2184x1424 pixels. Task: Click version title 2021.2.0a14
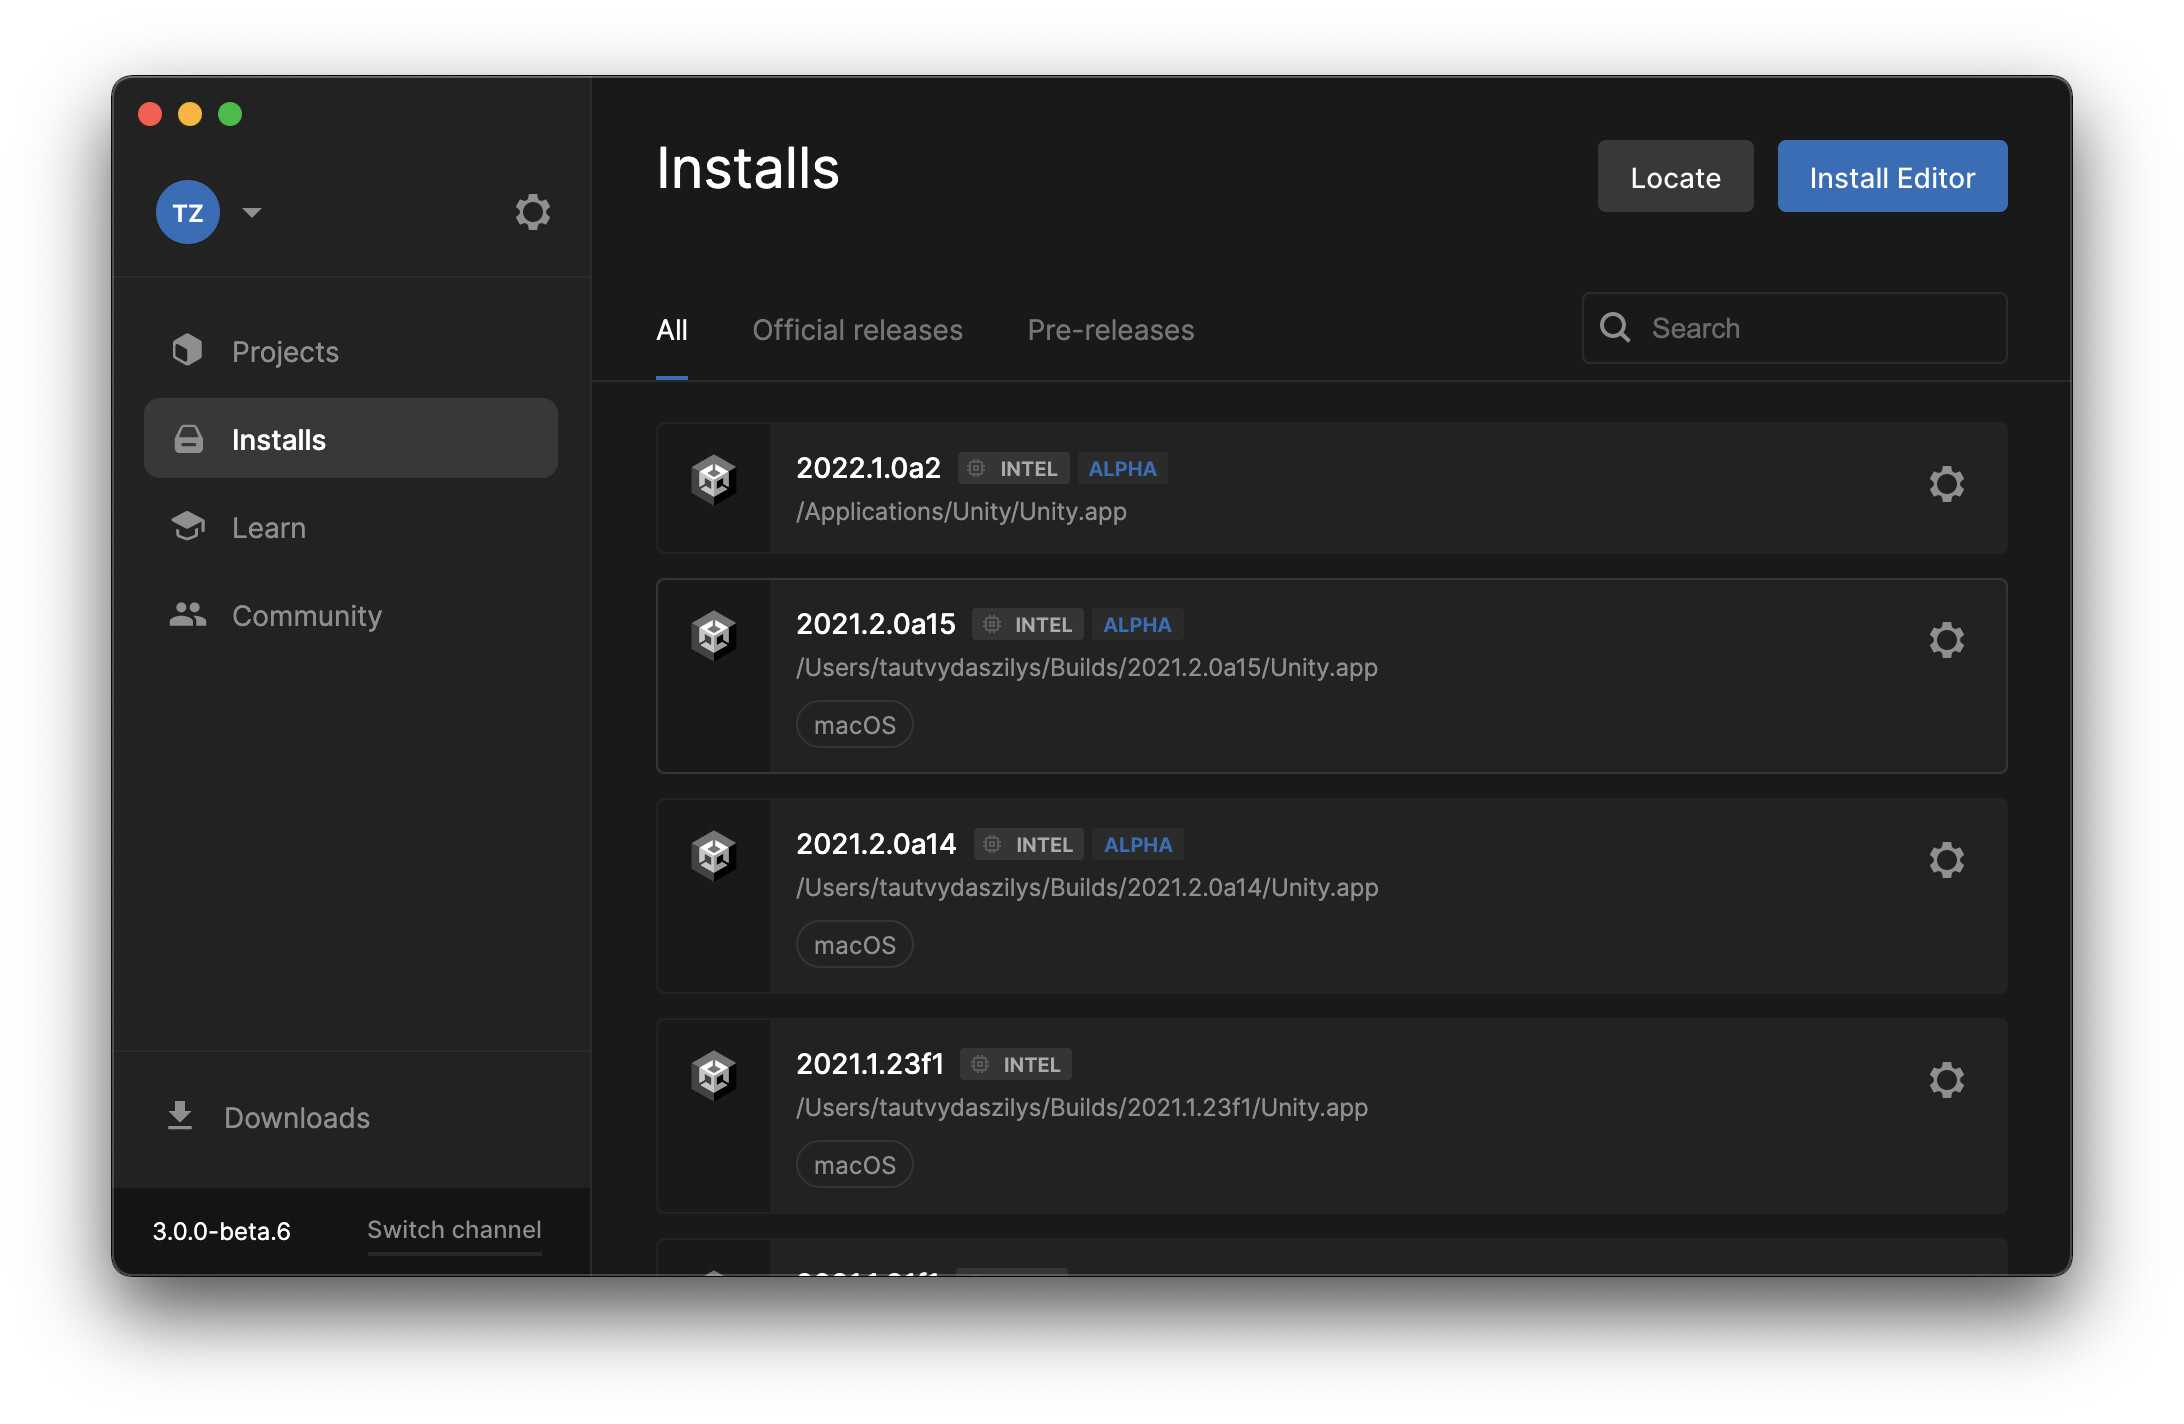click(x=876, y=844)
